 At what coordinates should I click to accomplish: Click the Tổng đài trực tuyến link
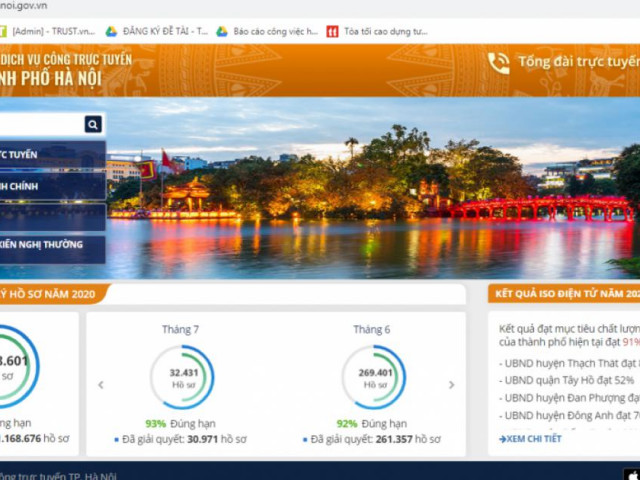point(577,63)
